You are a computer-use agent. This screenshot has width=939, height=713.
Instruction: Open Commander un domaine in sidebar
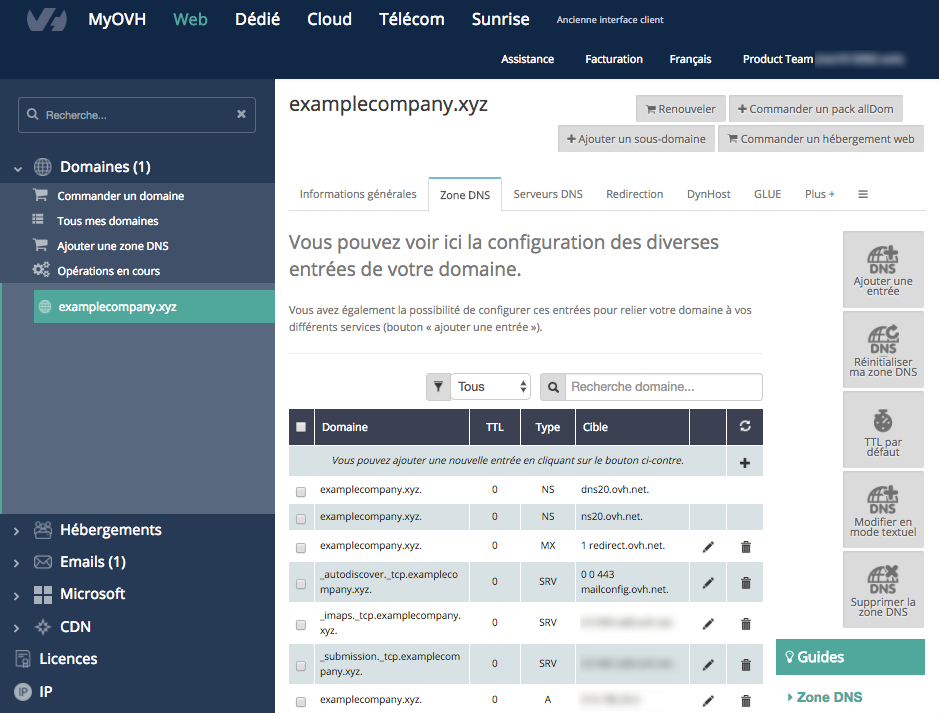120,196
